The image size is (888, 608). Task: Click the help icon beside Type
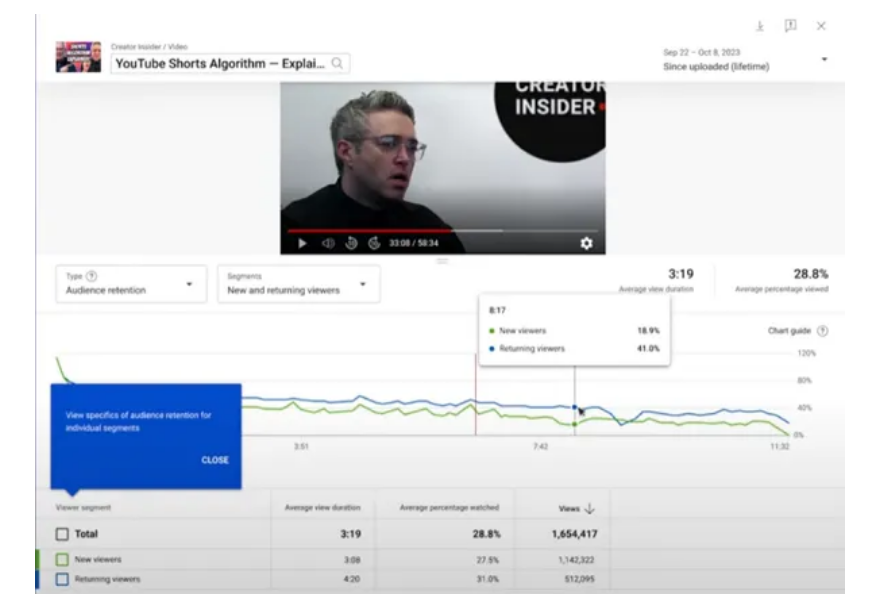click(x=91, y=276)
